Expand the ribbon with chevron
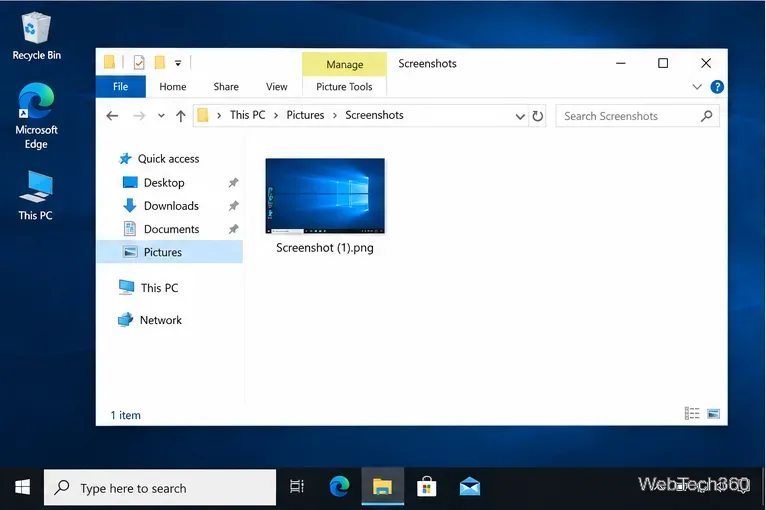The height and width of the screenshot is (510, 766). [x=697, y=87]
